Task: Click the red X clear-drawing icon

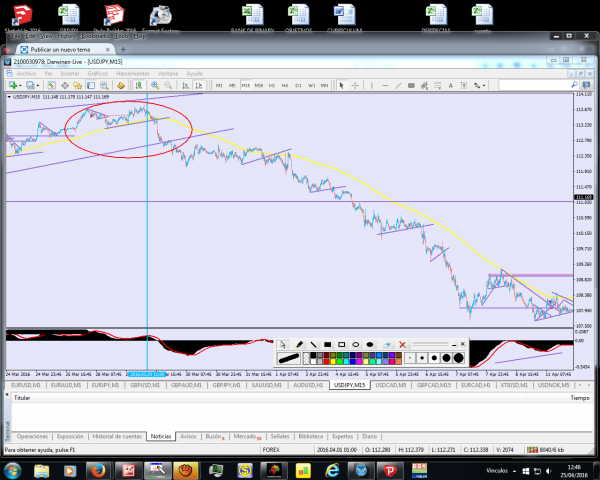Action: (x=402, y=344)
